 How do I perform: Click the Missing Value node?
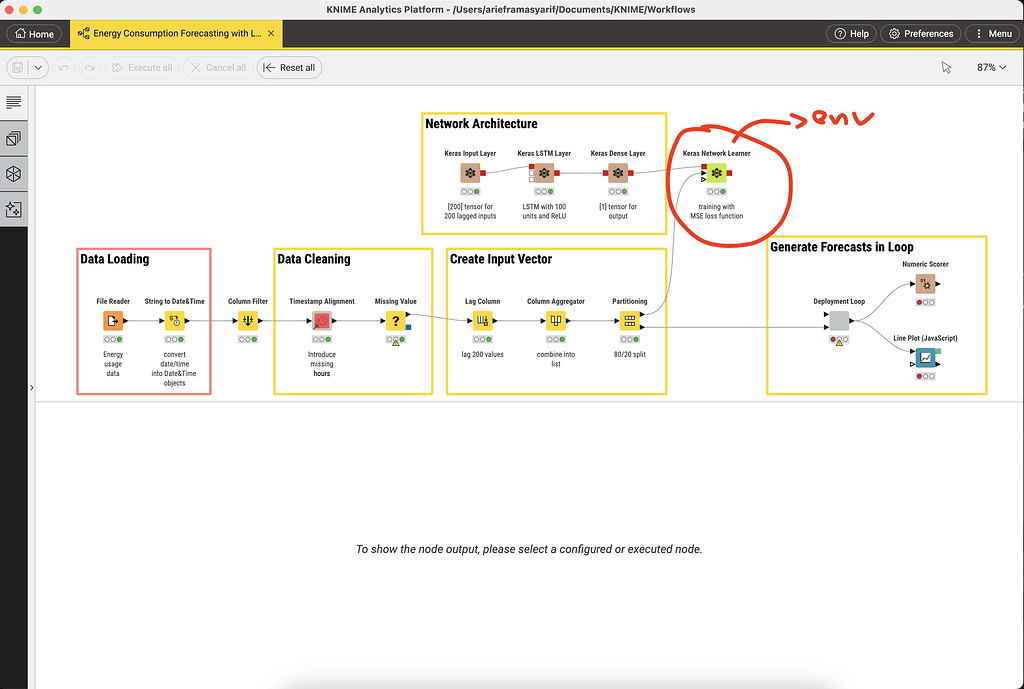click(x=395, y=321)
